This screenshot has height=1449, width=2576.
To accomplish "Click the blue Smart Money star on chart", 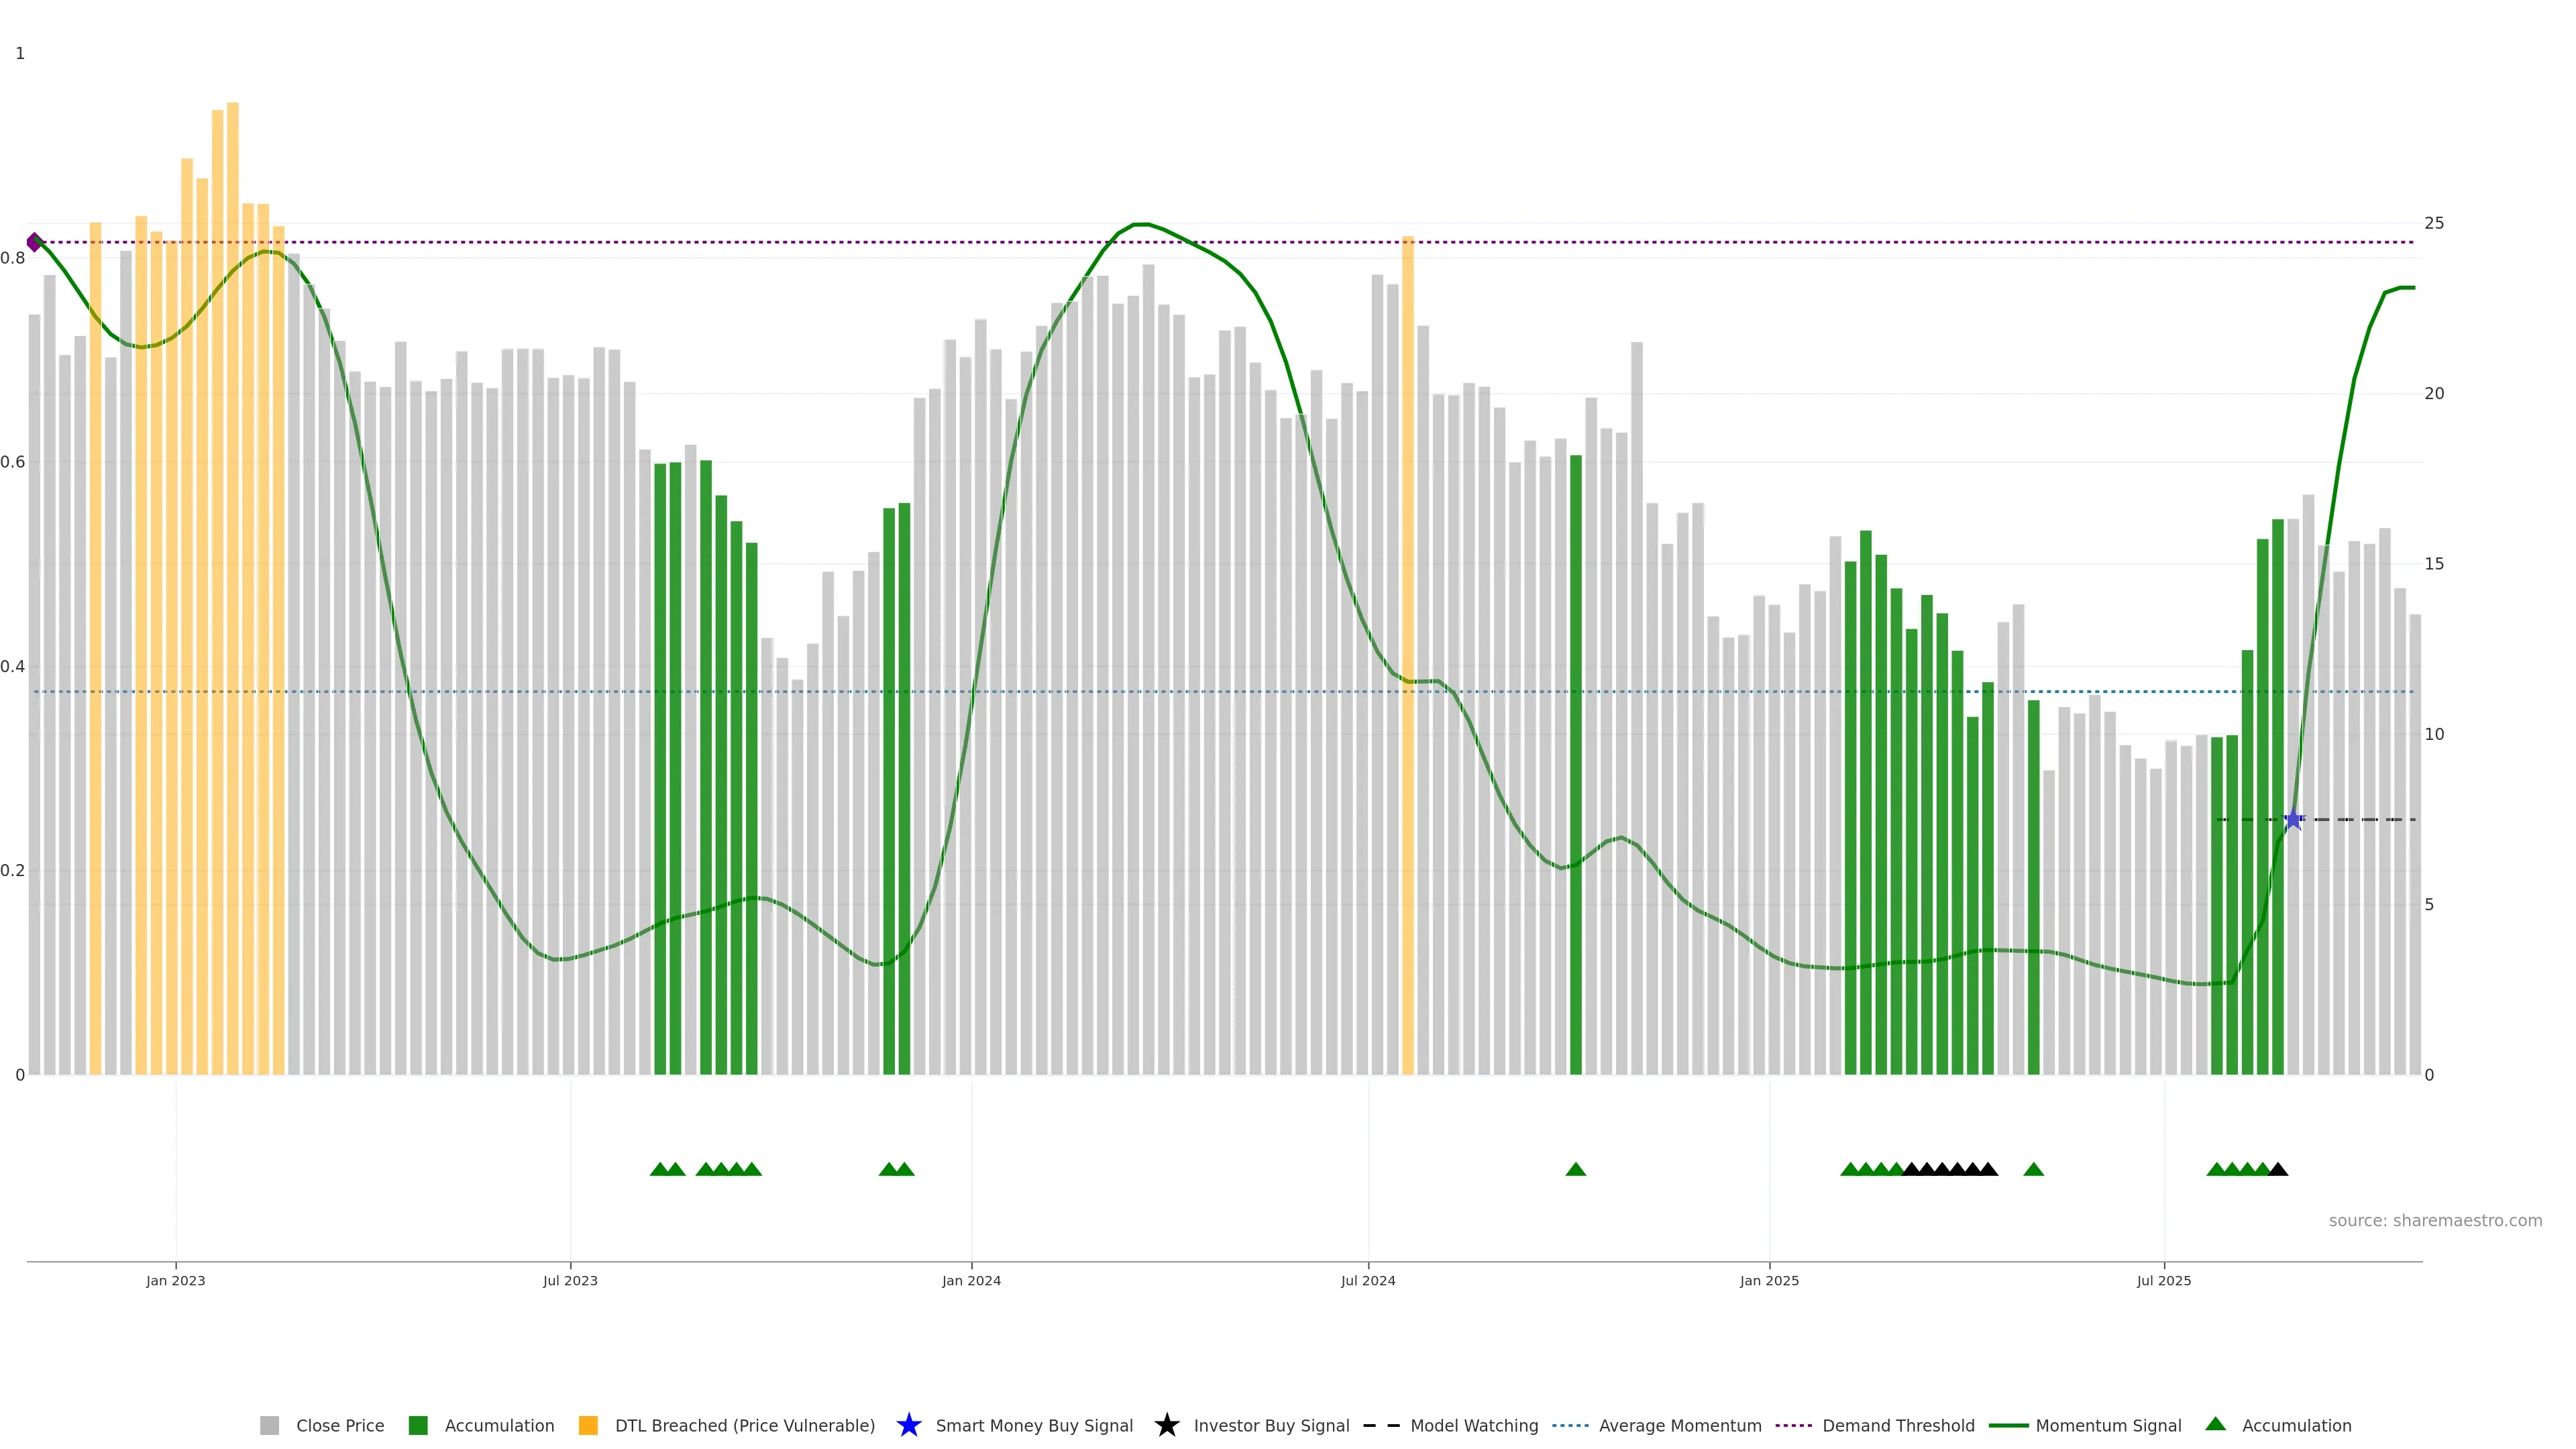I will click(2293, 820).
